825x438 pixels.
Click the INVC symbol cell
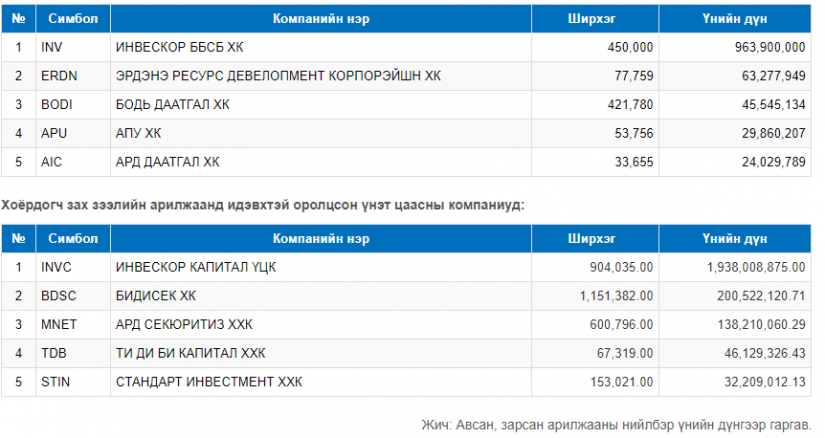(73, 267)
